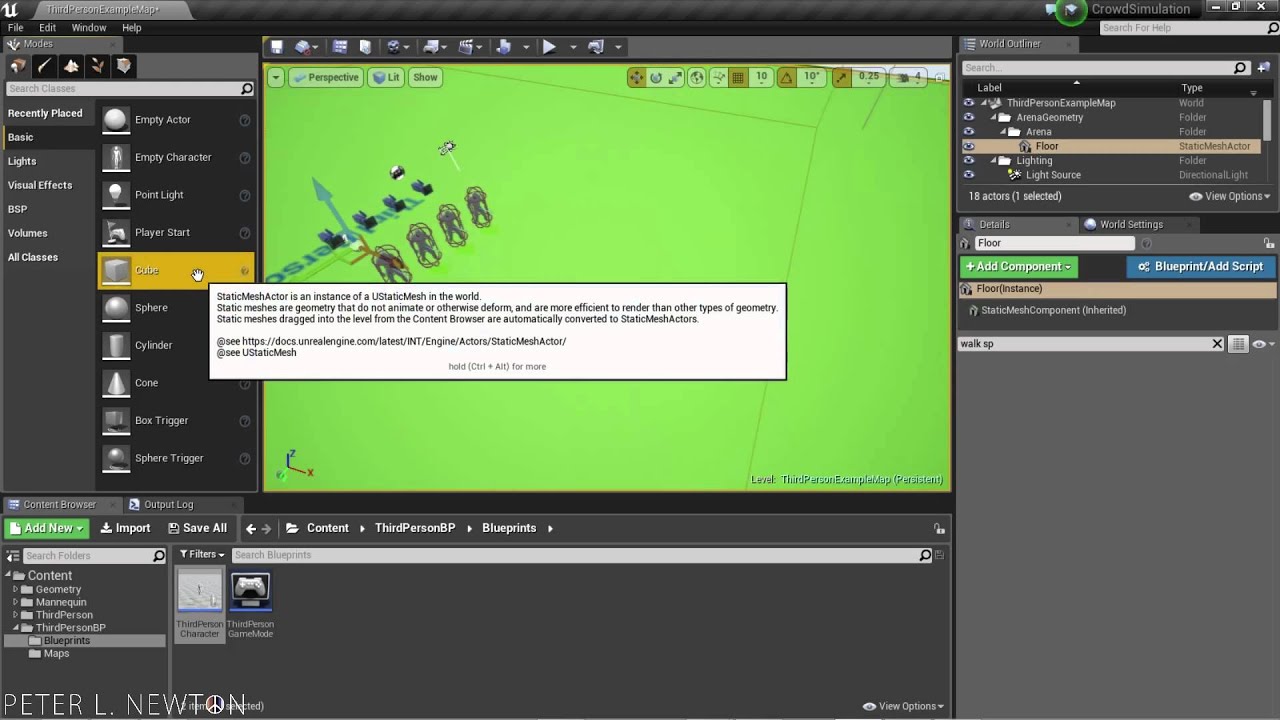Viewport: 1280px width, 720px height.
Task: Open the rotation snap angle 10° dropdown
Action: (x=812, y=77)
